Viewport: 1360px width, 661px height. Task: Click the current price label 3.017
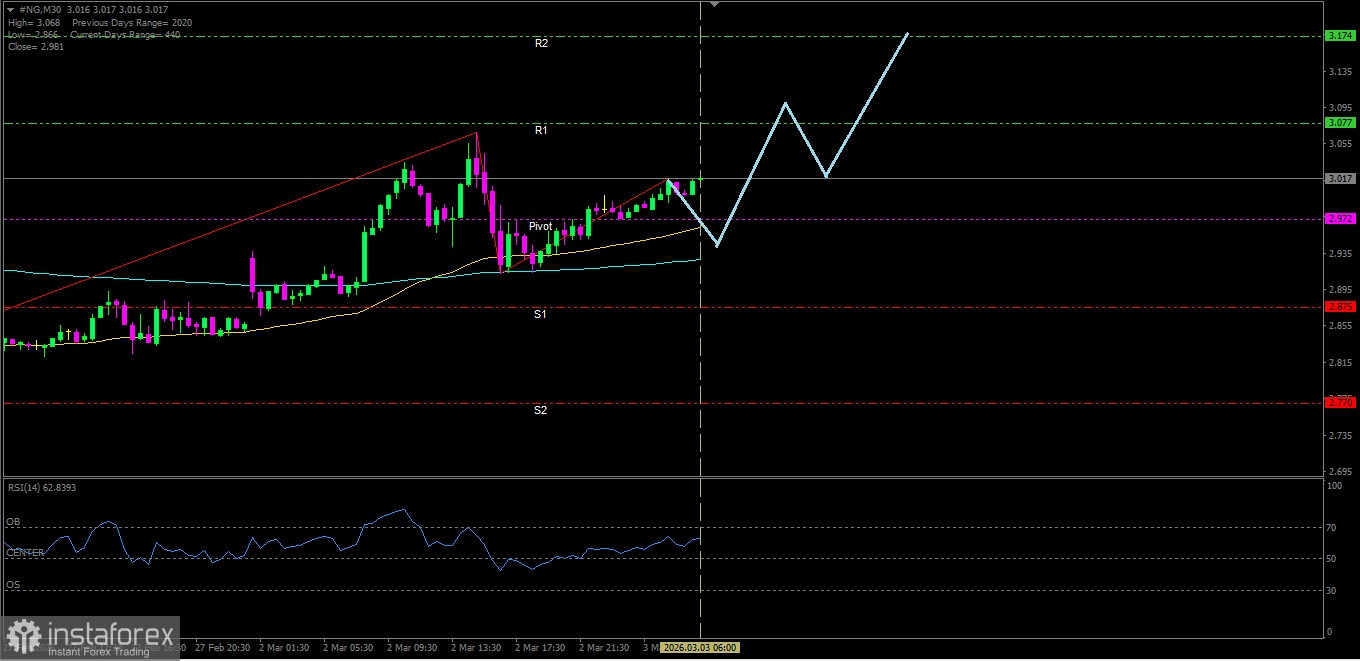coord(1340,179)
